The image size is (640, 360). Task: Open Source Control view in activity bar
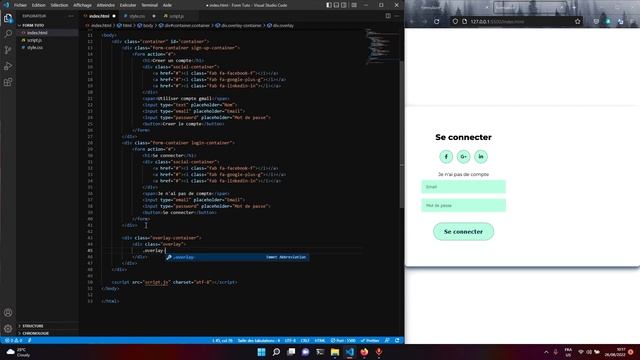coord(8,50)
